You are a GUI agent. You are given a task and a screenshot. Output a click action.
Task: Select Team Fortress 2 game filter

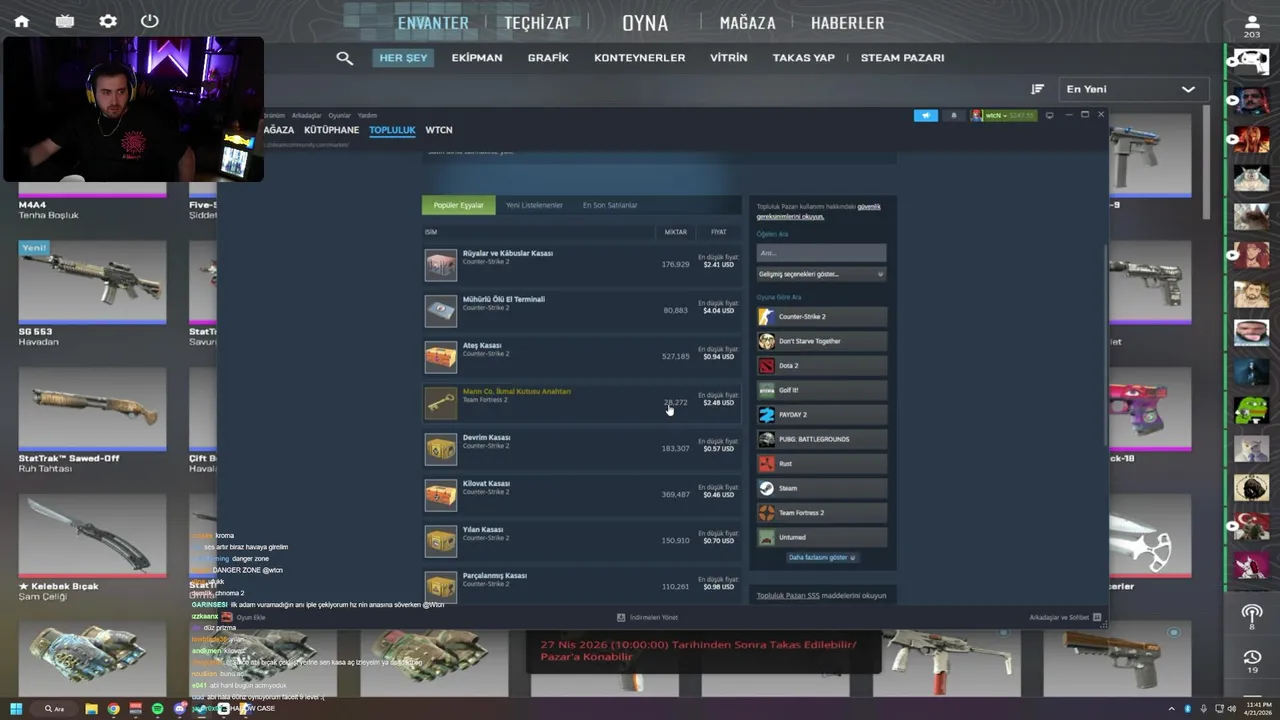click(822, 513)
